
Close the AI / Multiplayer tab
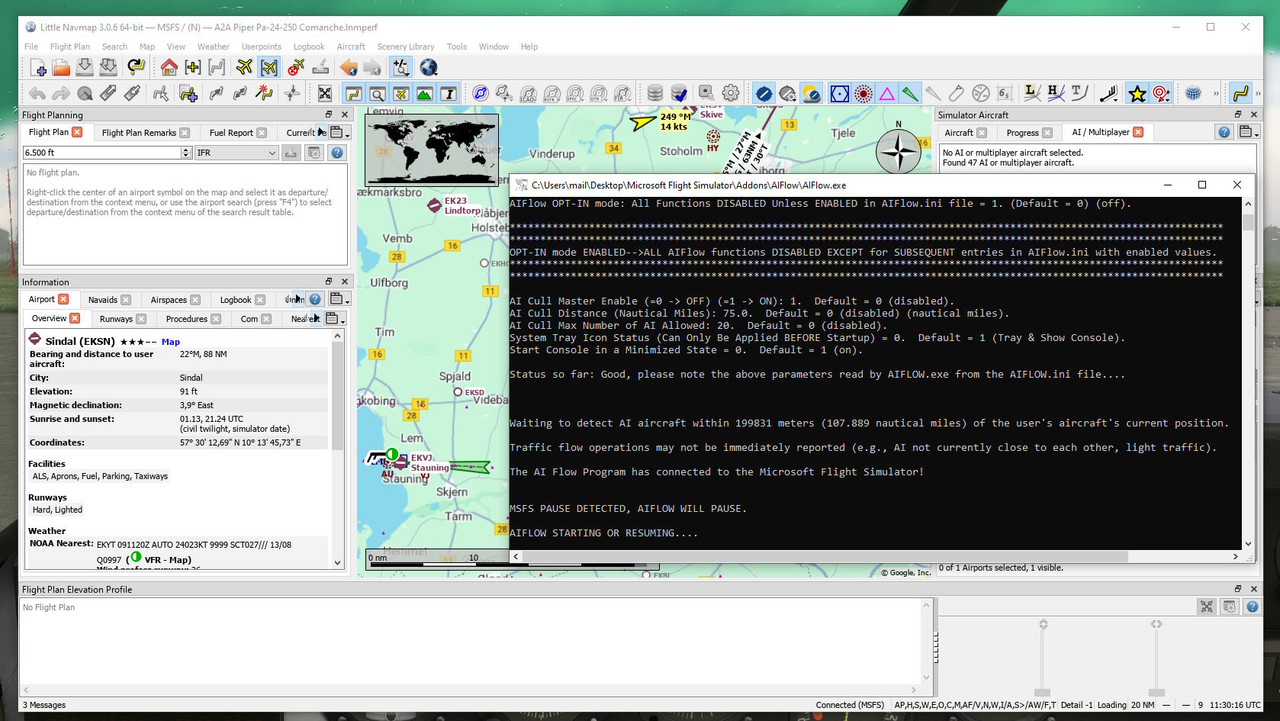click(1138, 132)
